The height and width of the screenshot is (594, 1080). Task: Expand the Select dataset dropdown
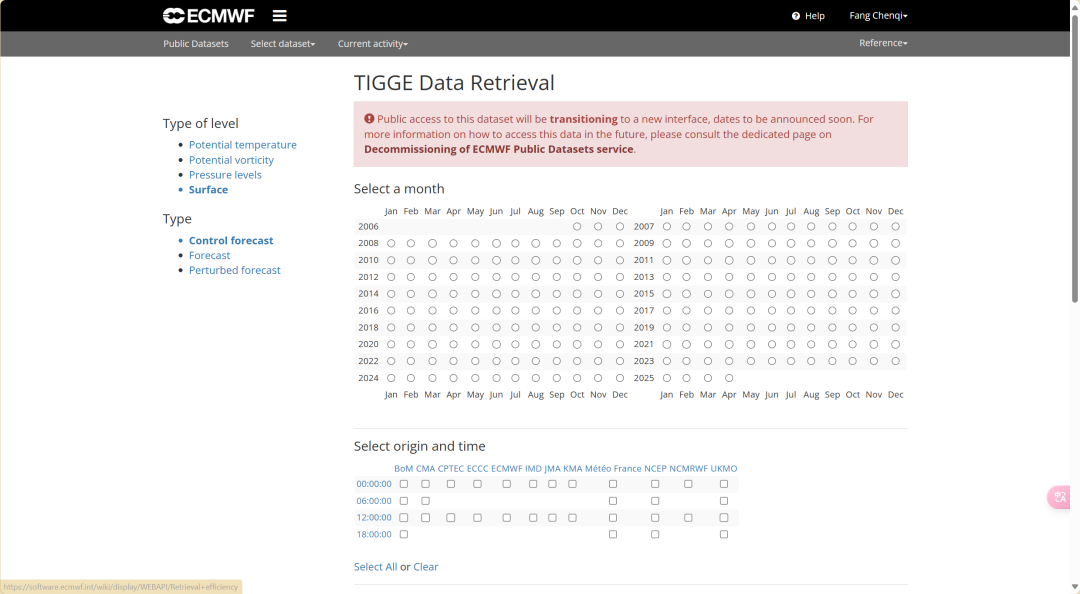click(282, 43)
